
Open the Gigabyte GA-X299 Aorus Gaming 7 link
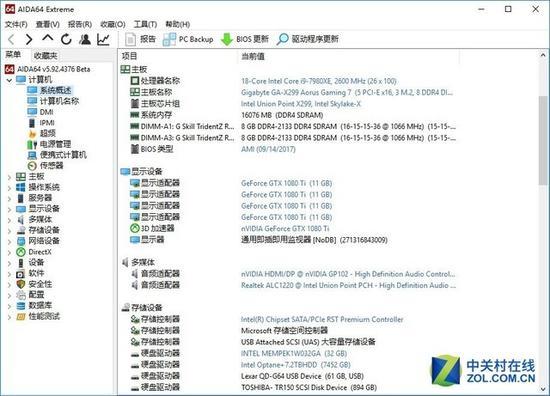tap(347, 93)
